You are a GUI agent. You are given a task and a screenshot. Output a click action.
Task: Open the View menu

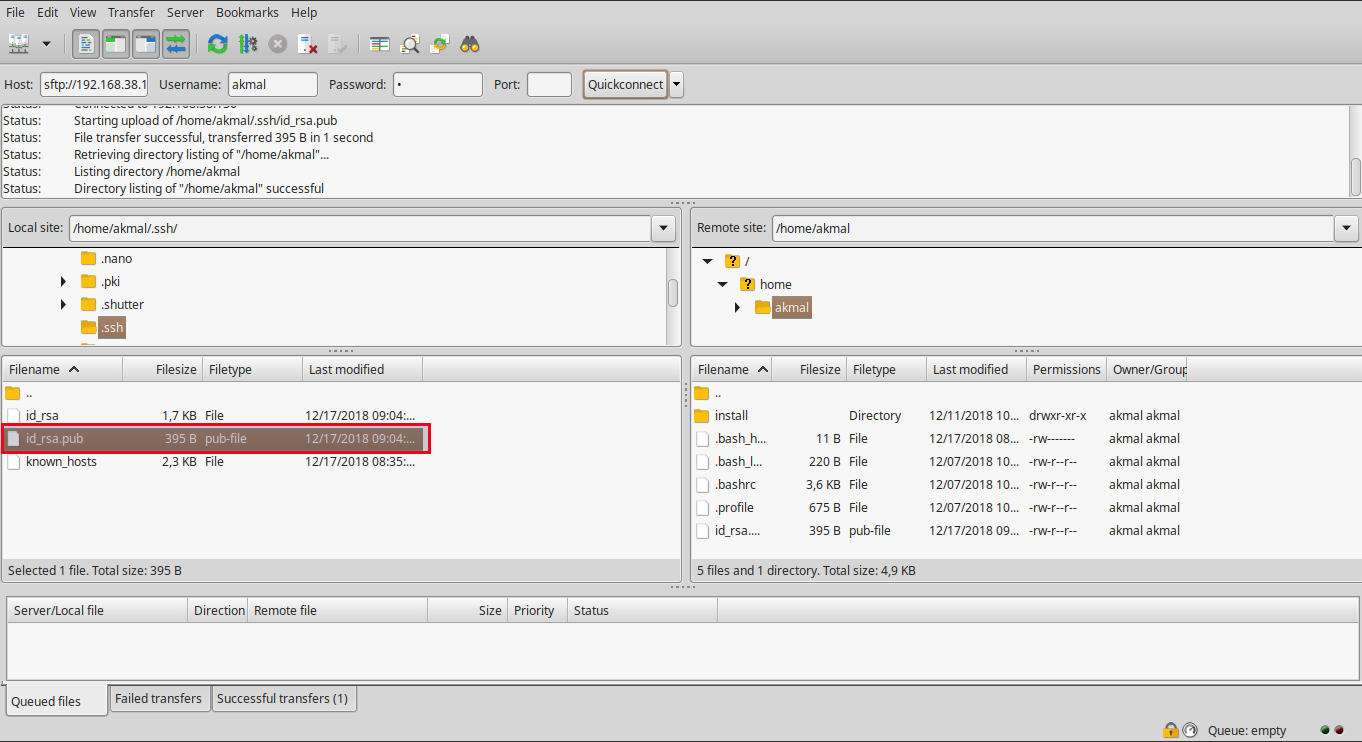click(x=83, y=12)
